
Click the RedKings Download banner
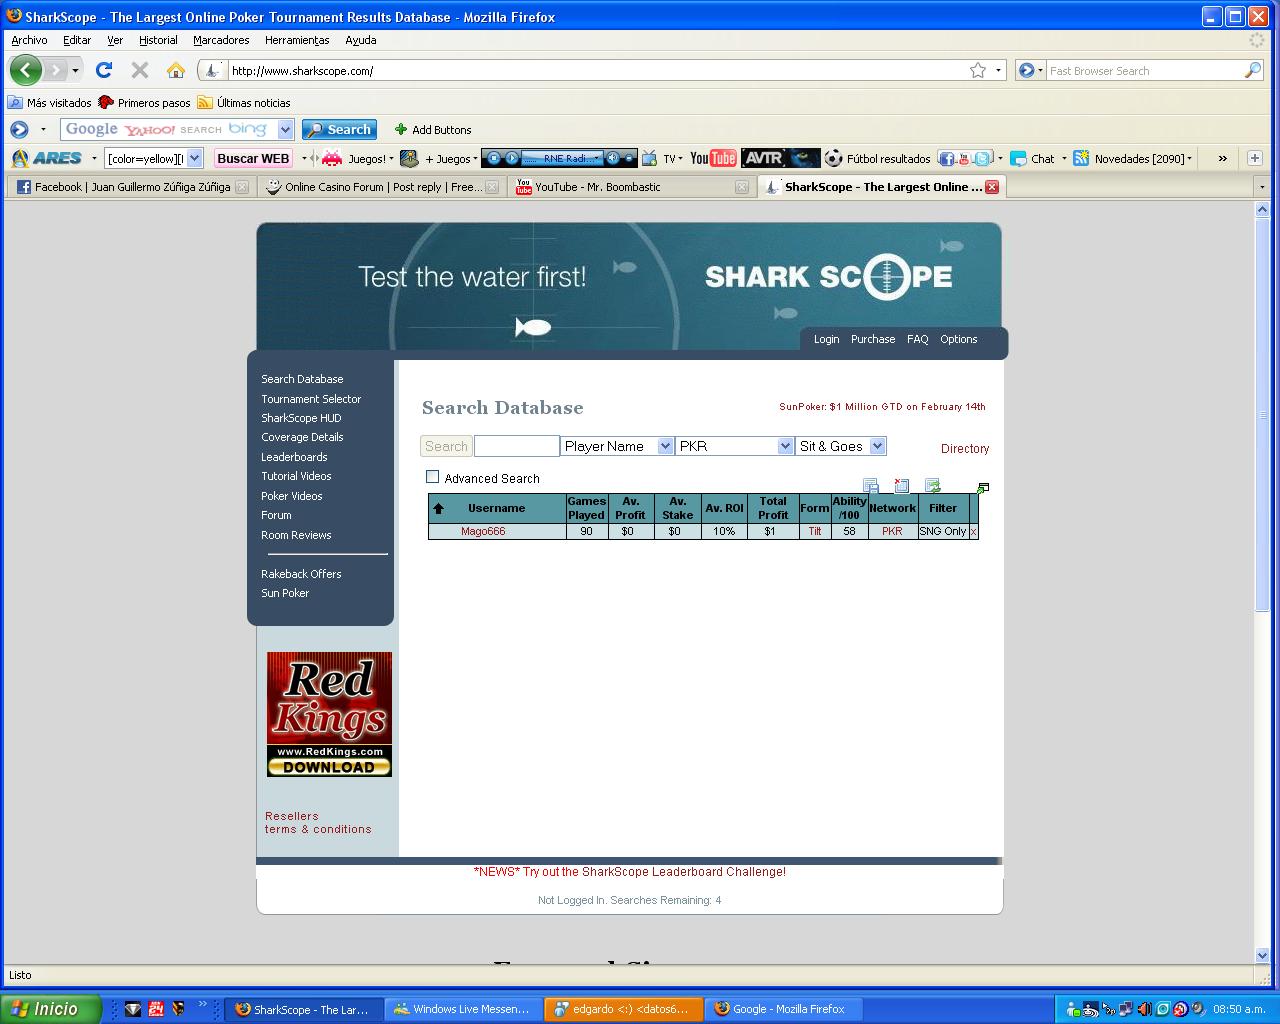(329, 714)
